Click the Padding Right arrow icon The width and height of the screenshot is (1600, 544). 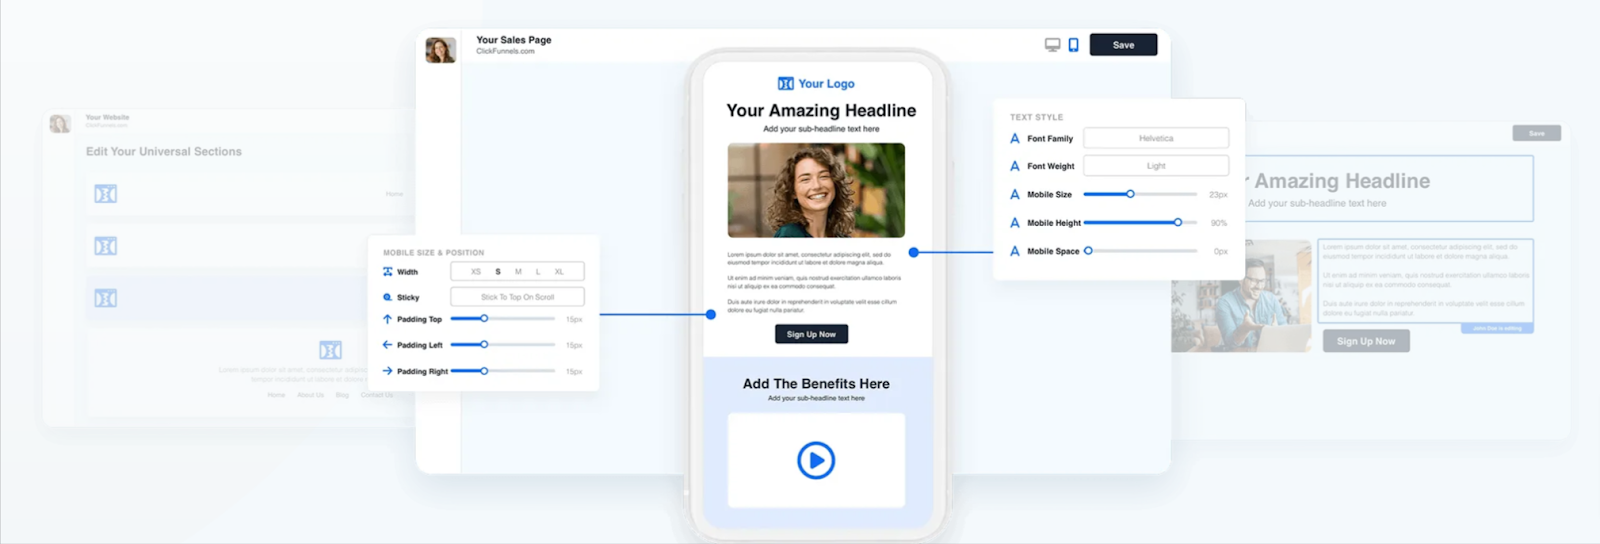coord(388,371)
